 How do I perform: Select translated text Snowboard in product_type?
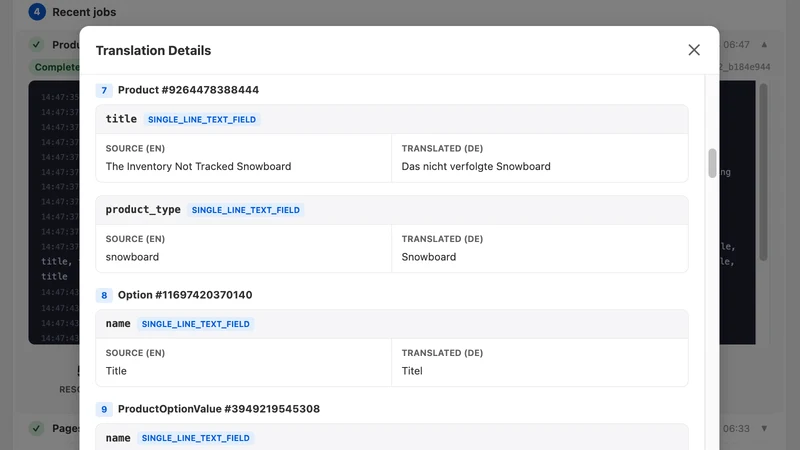pyautogui.click(x=429, y=257)
